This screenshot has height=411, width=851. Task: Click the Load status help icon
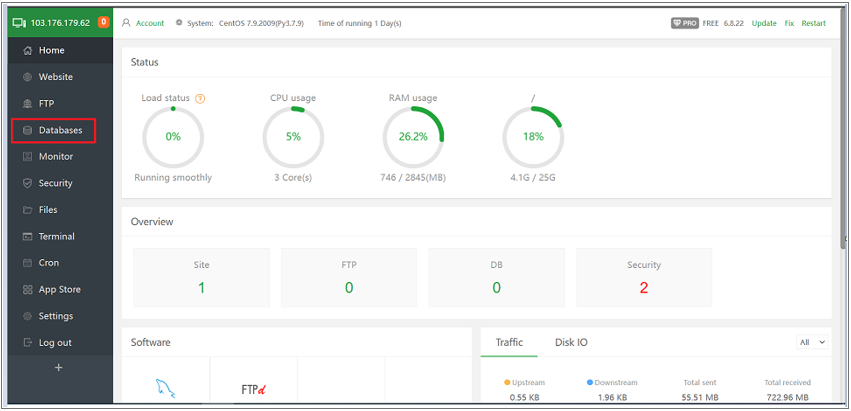click(200, 99)
